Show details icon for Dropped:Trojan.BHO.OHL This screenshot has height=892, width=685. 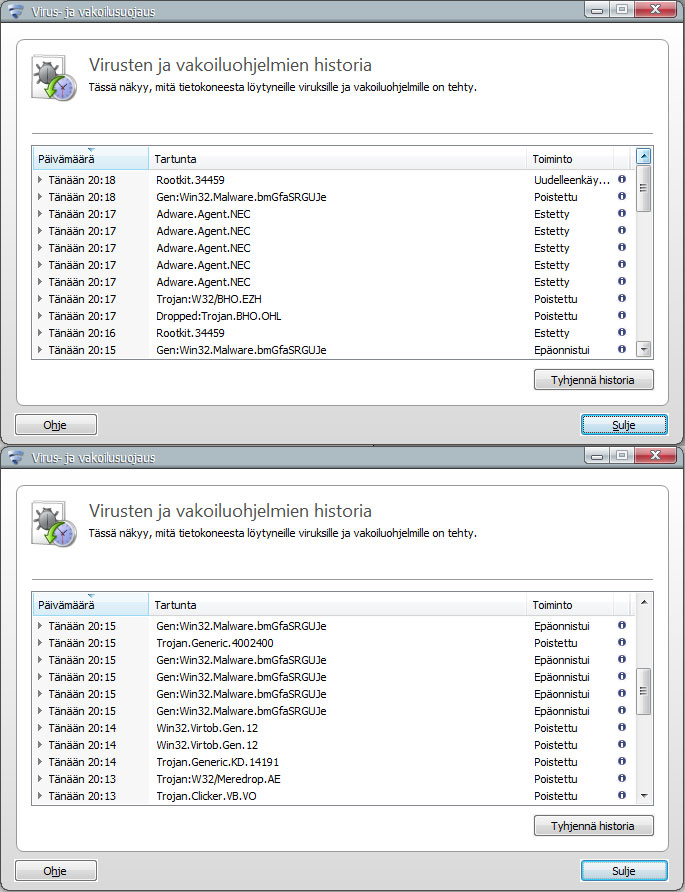coord(622,315)
